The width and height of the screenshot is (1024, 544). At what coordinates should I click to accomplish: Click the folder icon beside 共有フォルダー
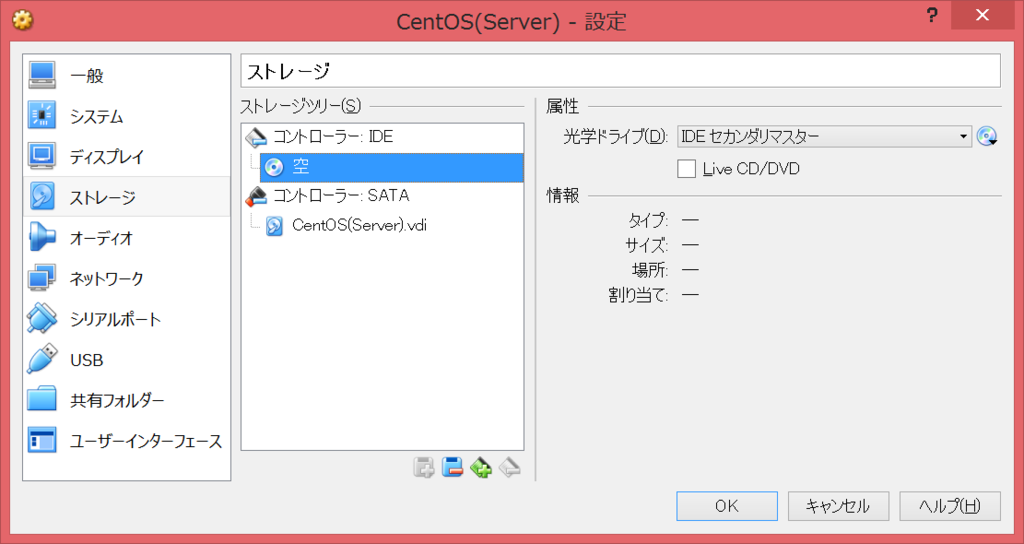[x=42, y=399]
